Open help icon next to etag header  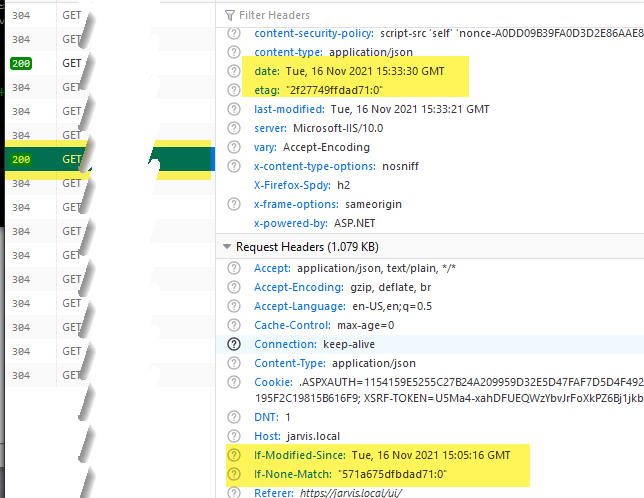[234, 90]
